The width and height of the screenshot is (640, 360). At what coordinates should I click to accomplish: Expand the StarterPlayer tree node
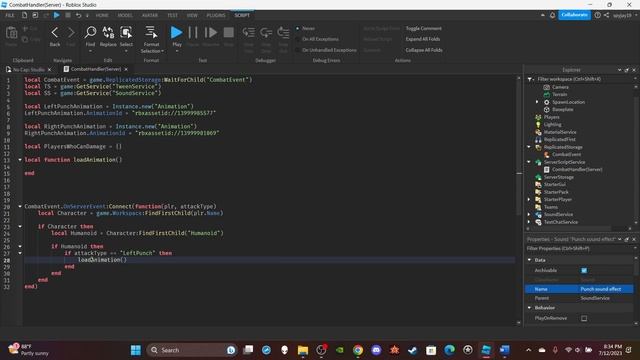[529, 200]
